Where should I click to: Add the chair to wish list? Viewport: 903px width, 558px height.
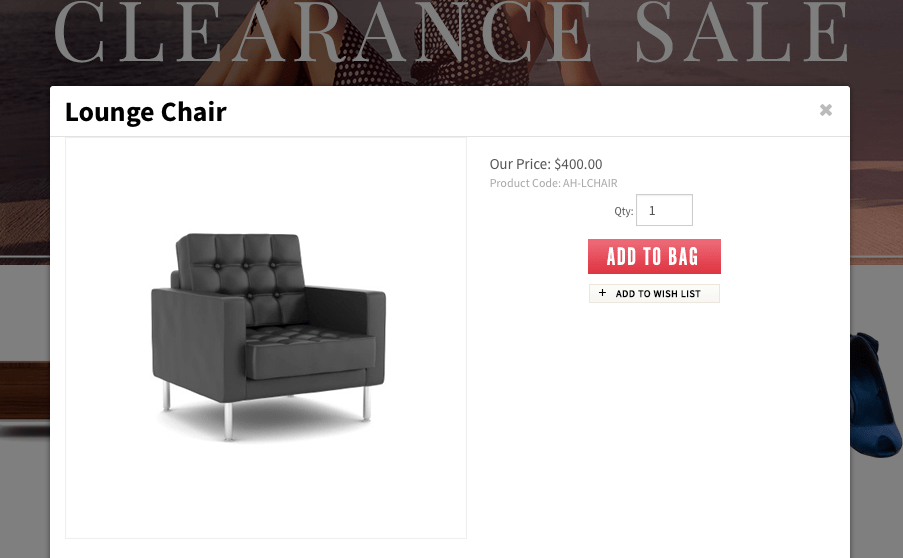coord(654,293)
